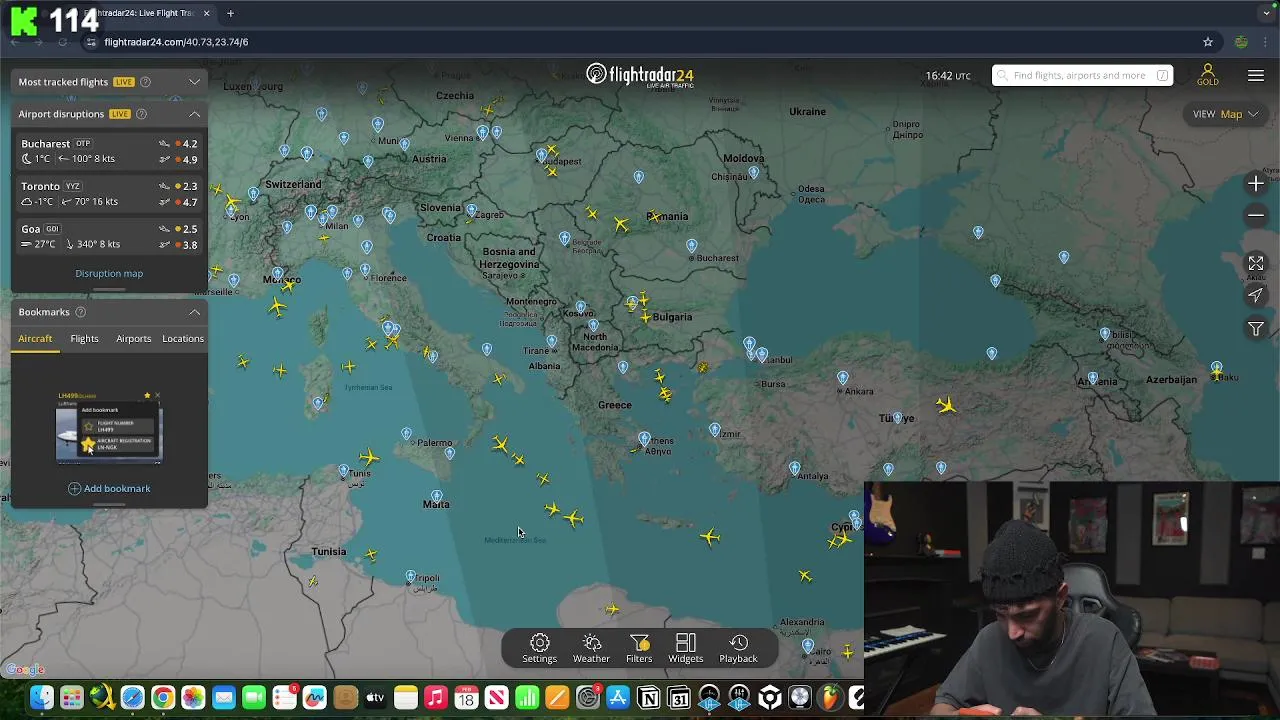This screenshot has height=720, width=1280.
Task: Click the funnel filter icon on right edge
Action: coord(1256,328)
